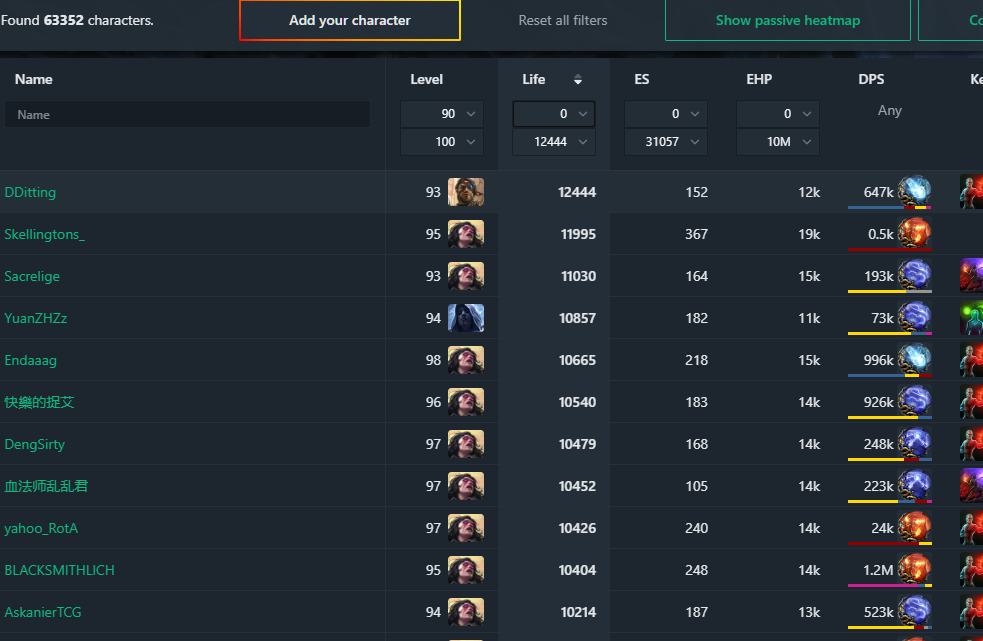Open character Skellingtons_
Image resolution: width=983 pixels, height=641 pixels.
45,234
